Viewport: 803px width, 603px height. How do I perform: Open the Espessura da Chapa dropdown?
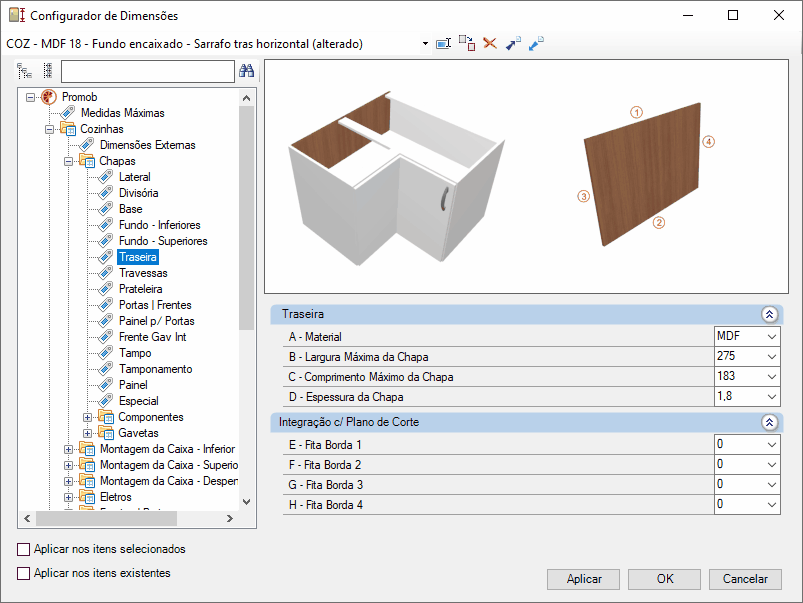pyautogui.click(x=771, y=396)
